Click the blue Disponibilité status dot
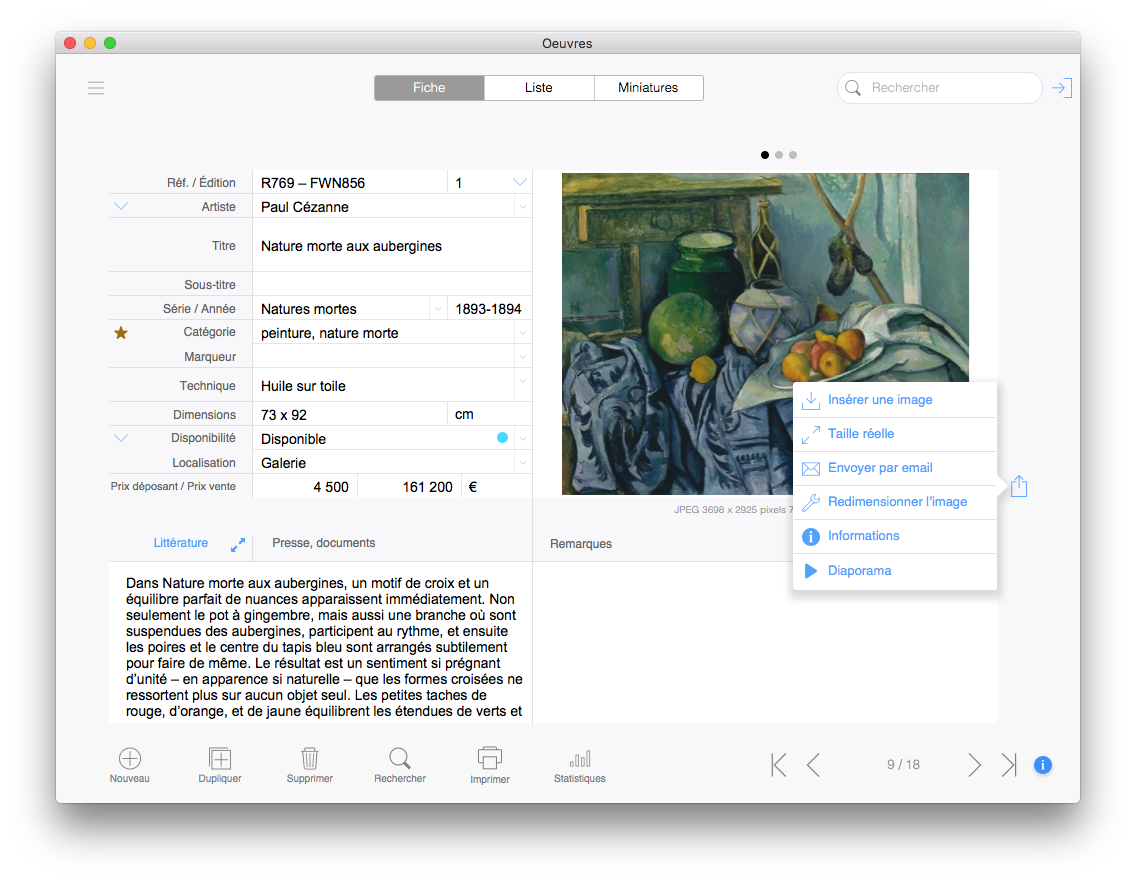Viewport: 1136px width, 883px height. click(x=502, y=438)
